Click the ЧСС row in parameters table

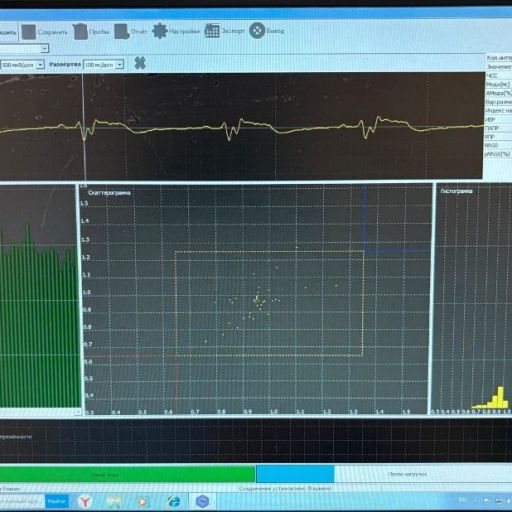click(499, 76)
